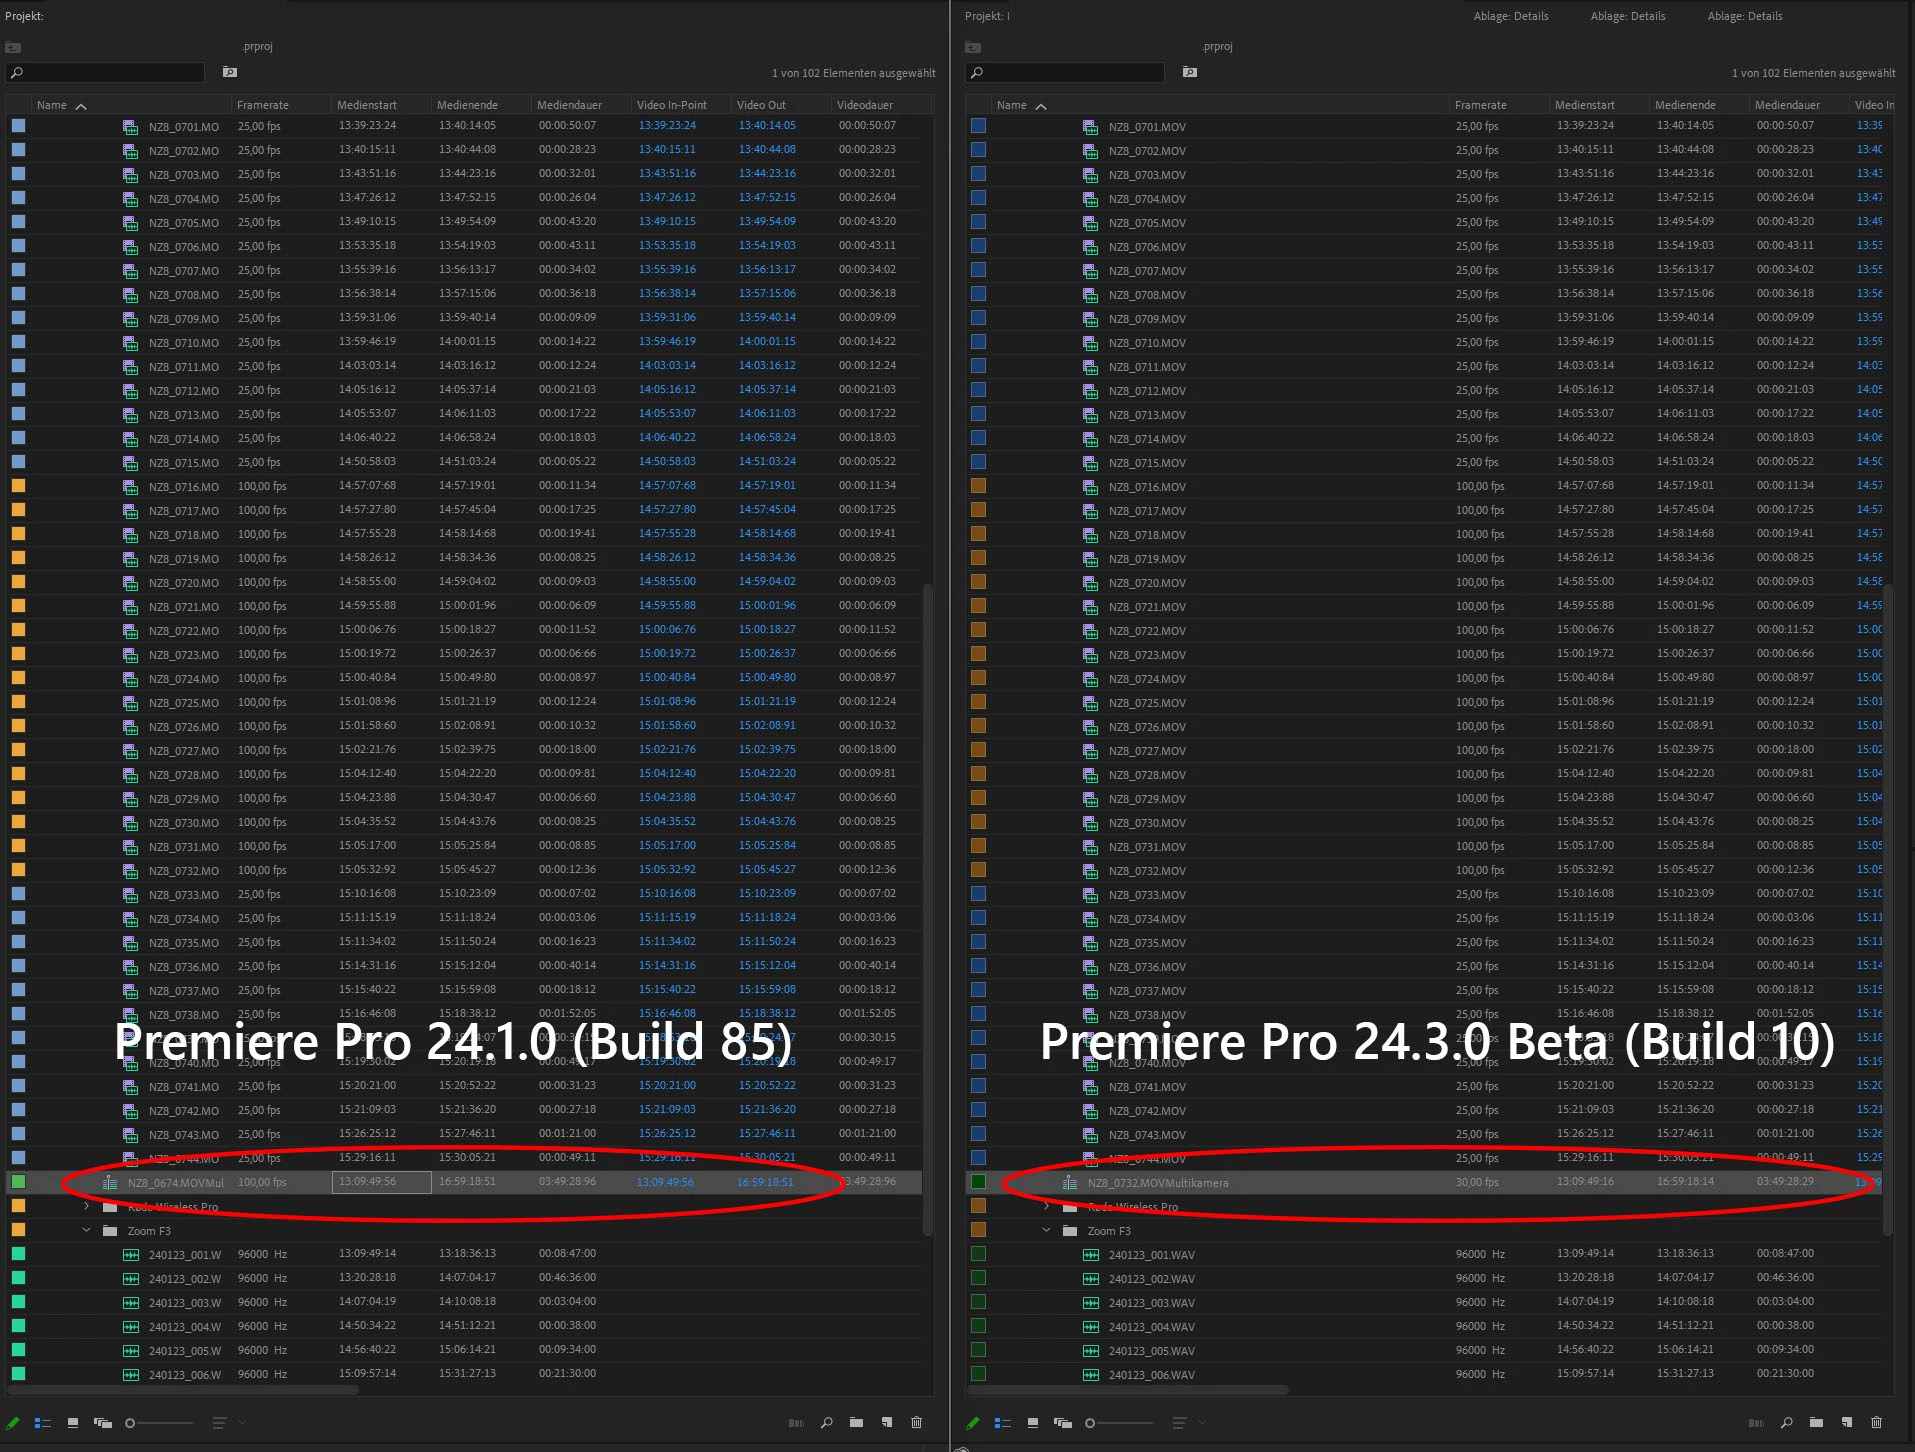The width and height of the screenshot is (1915, 1452).
Task: Click the Find magnifier icon in right panel
Action: coord(1787,1422)
